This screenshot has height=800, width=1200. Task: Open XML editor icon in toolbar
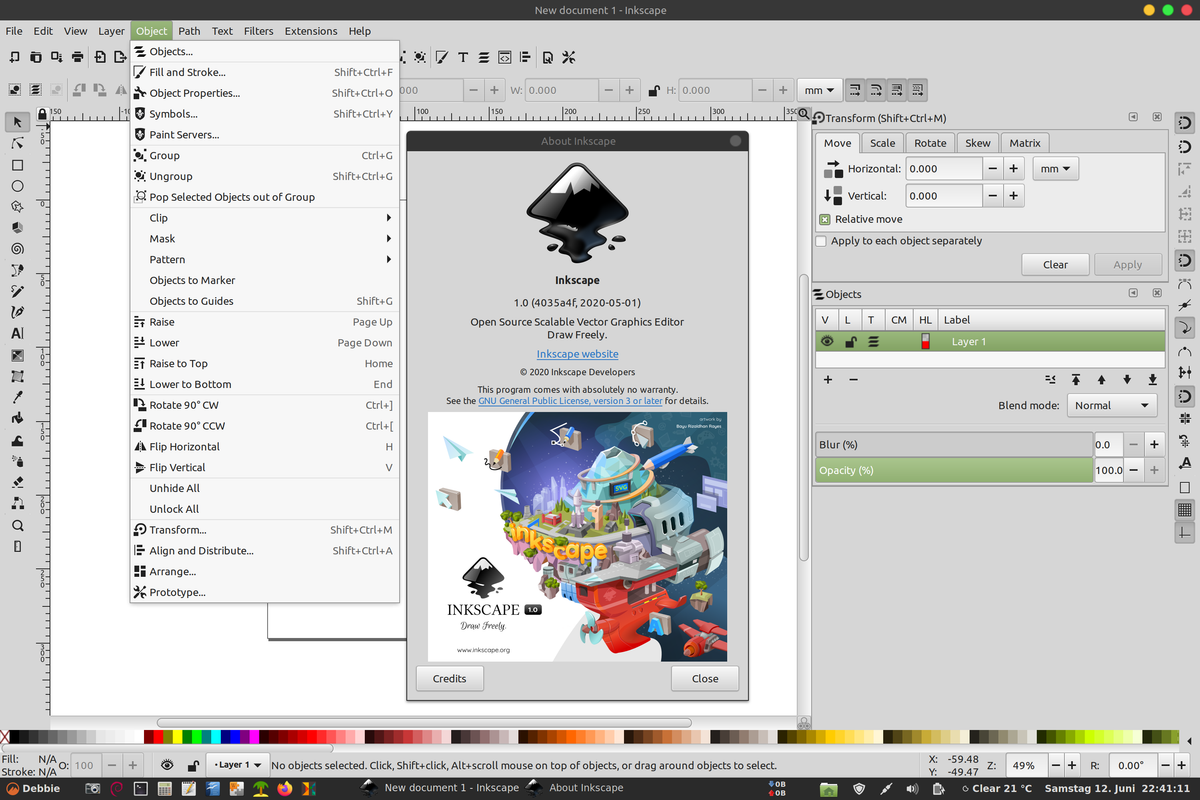coord(505,57)
